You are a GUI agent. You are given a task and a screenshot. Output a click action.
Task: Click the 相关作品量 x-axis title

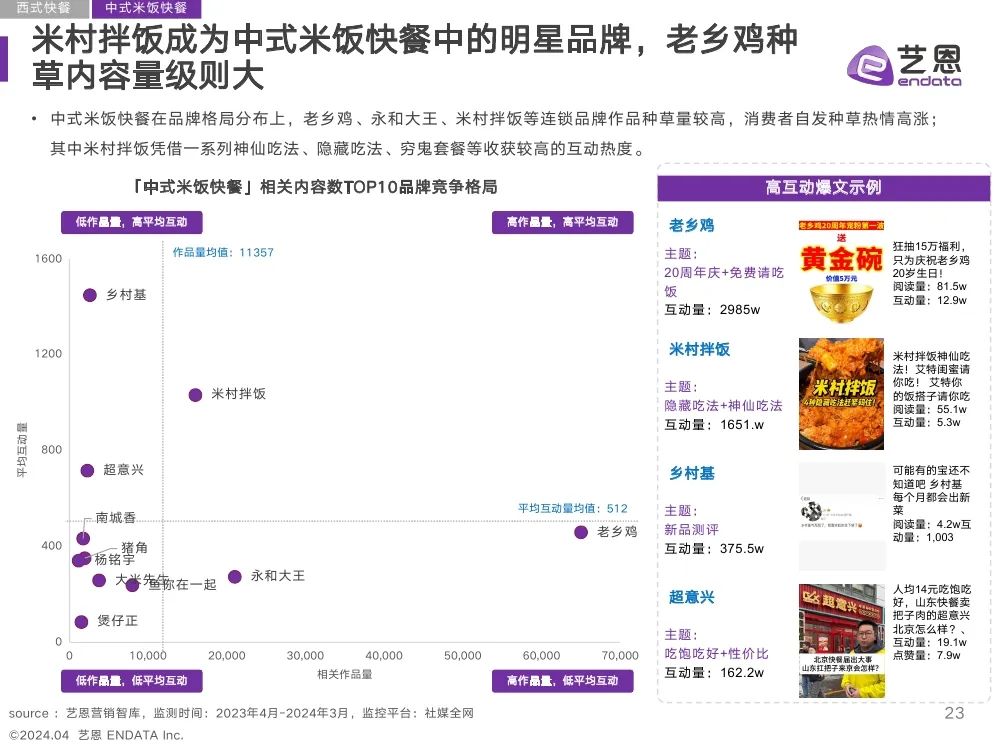click(x=344, y=674)
